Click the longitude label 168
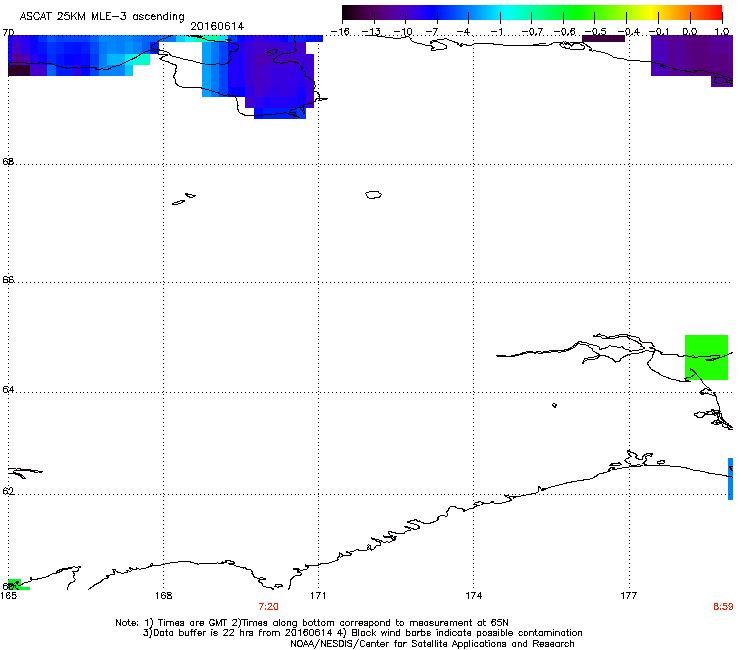 point(163,596)
